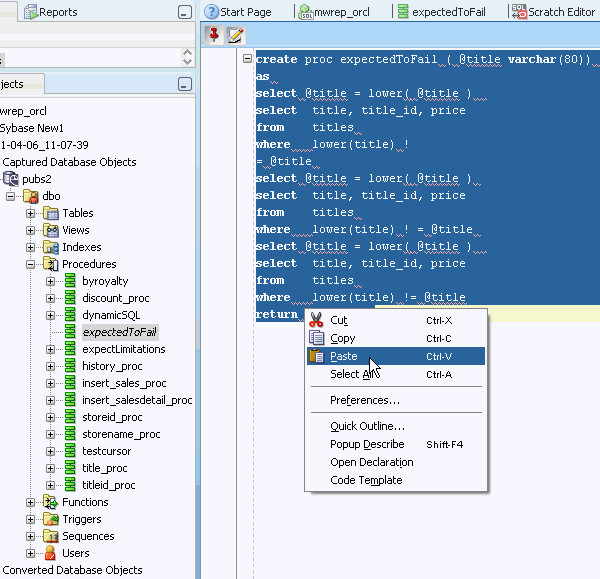Collapse the create proc code block
Viewport: 600px width, 579px height.
247,59
